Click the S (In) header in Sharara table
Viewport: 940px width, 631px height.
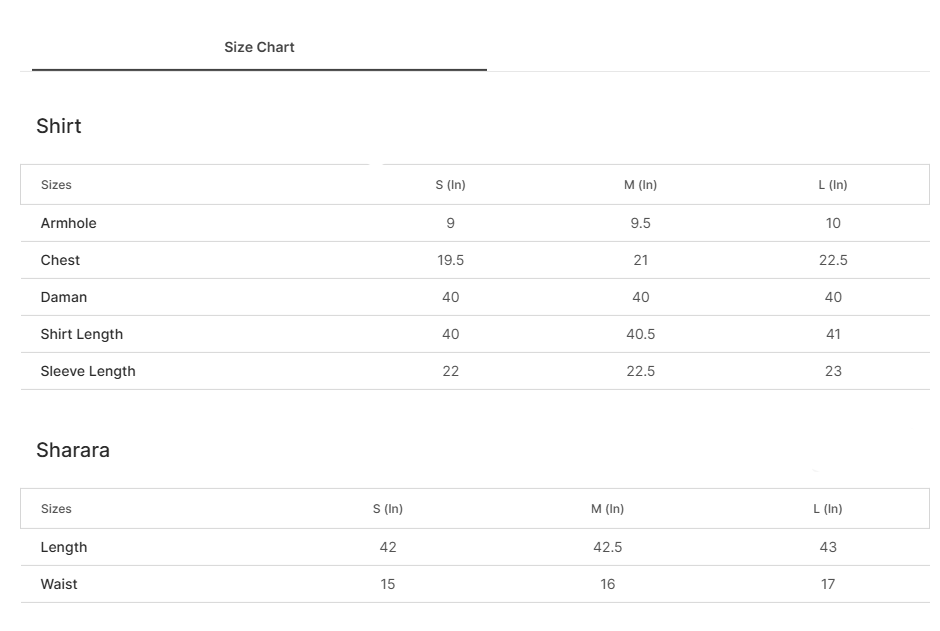(x=388, y=509)
